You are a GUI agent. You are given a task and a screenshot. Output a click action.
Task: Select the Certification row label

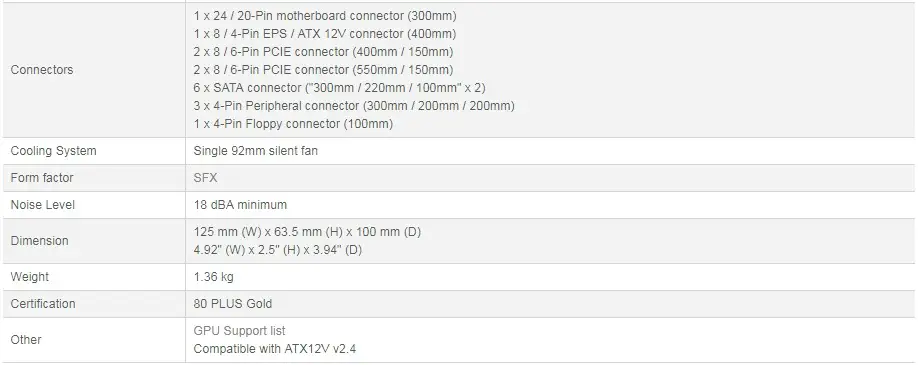tap(43, 303)
